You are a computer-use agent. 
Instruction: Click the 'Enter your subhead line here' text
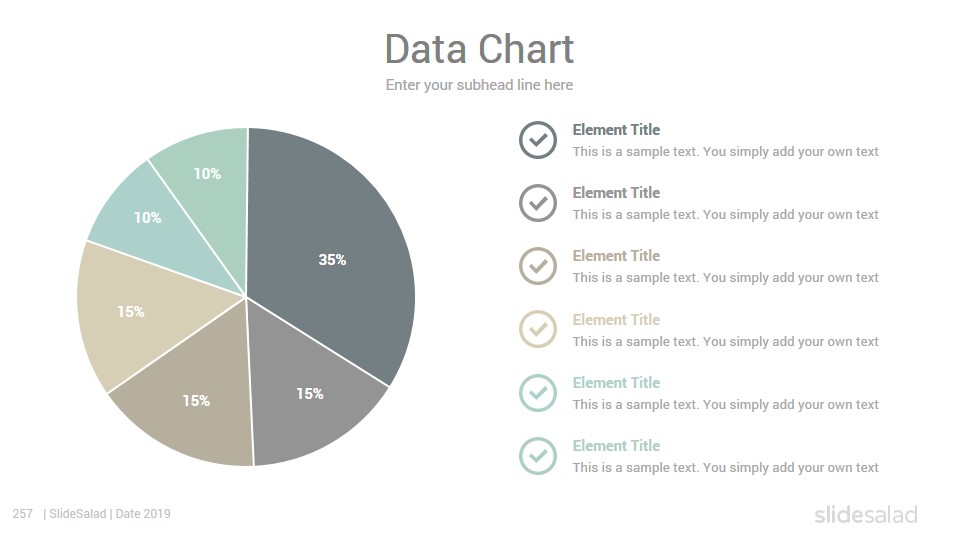click(479, 85)
